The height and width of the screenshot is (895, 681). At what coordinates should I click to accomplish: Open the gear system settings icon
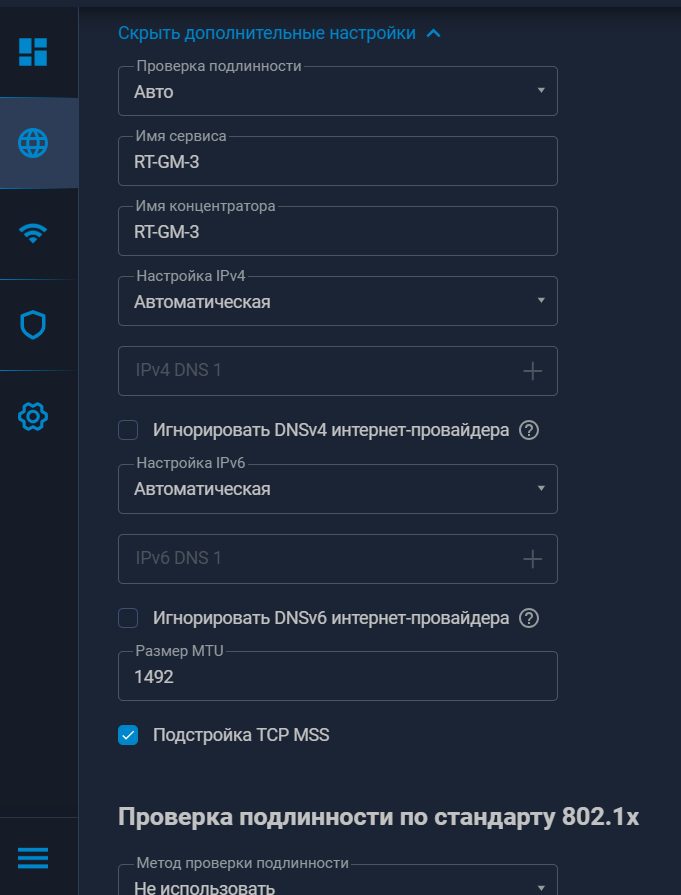[33, 415]
